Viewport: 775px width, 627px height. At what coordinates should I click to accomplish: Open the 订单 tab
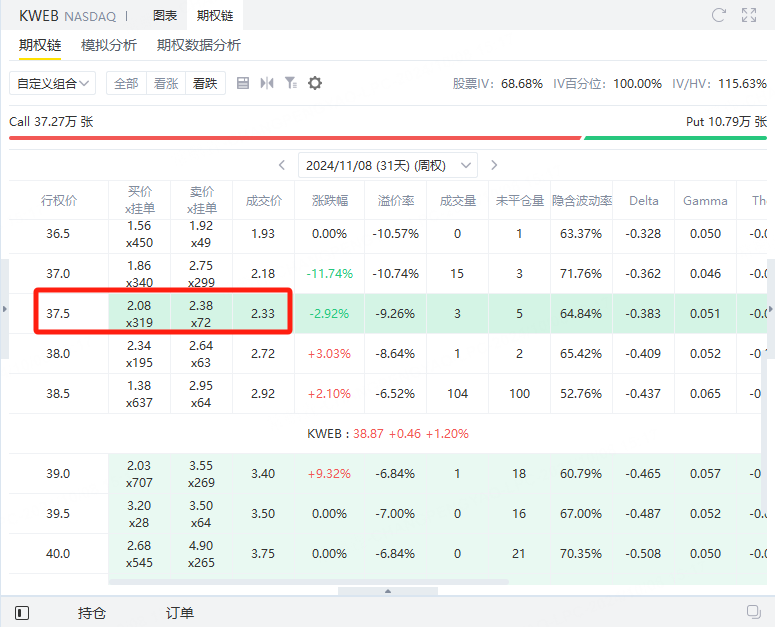pyautogui.click(x=180, y=613)
